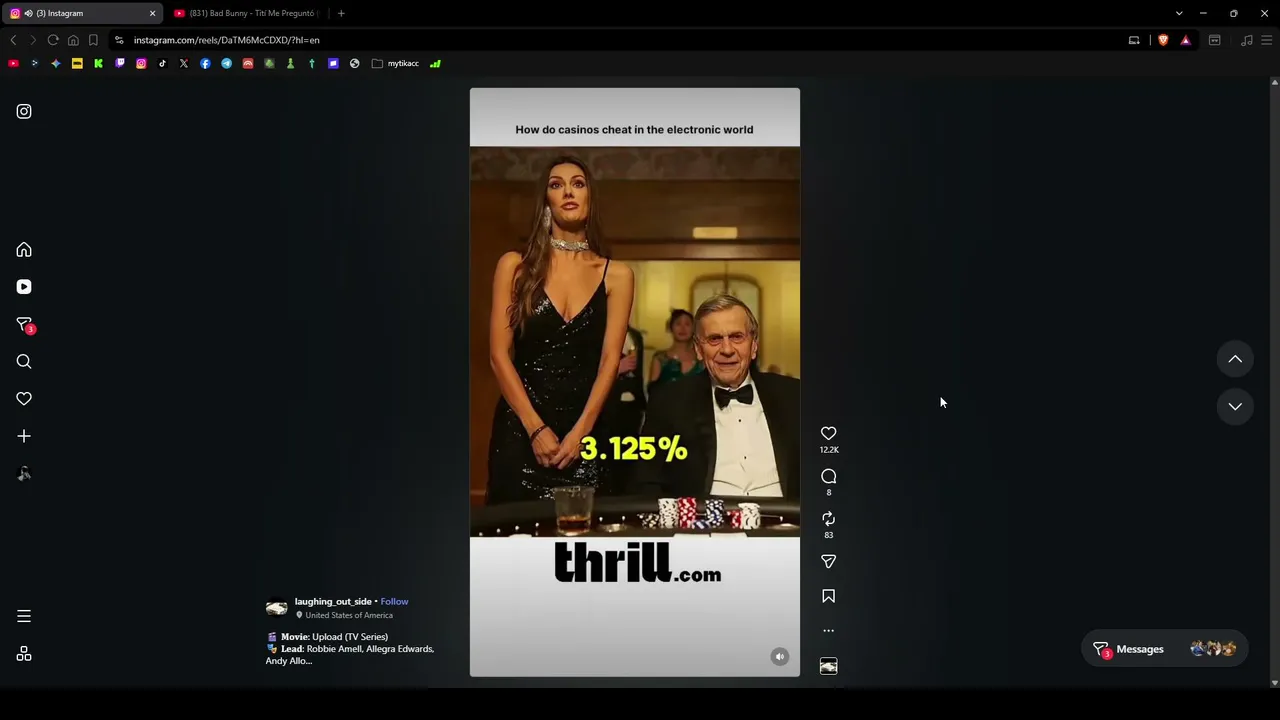Image resolution: width=1280 pixels, height=720 pixels.
Task: Open the mytikacc bookmarks folder
Action: tap(395, 63)
